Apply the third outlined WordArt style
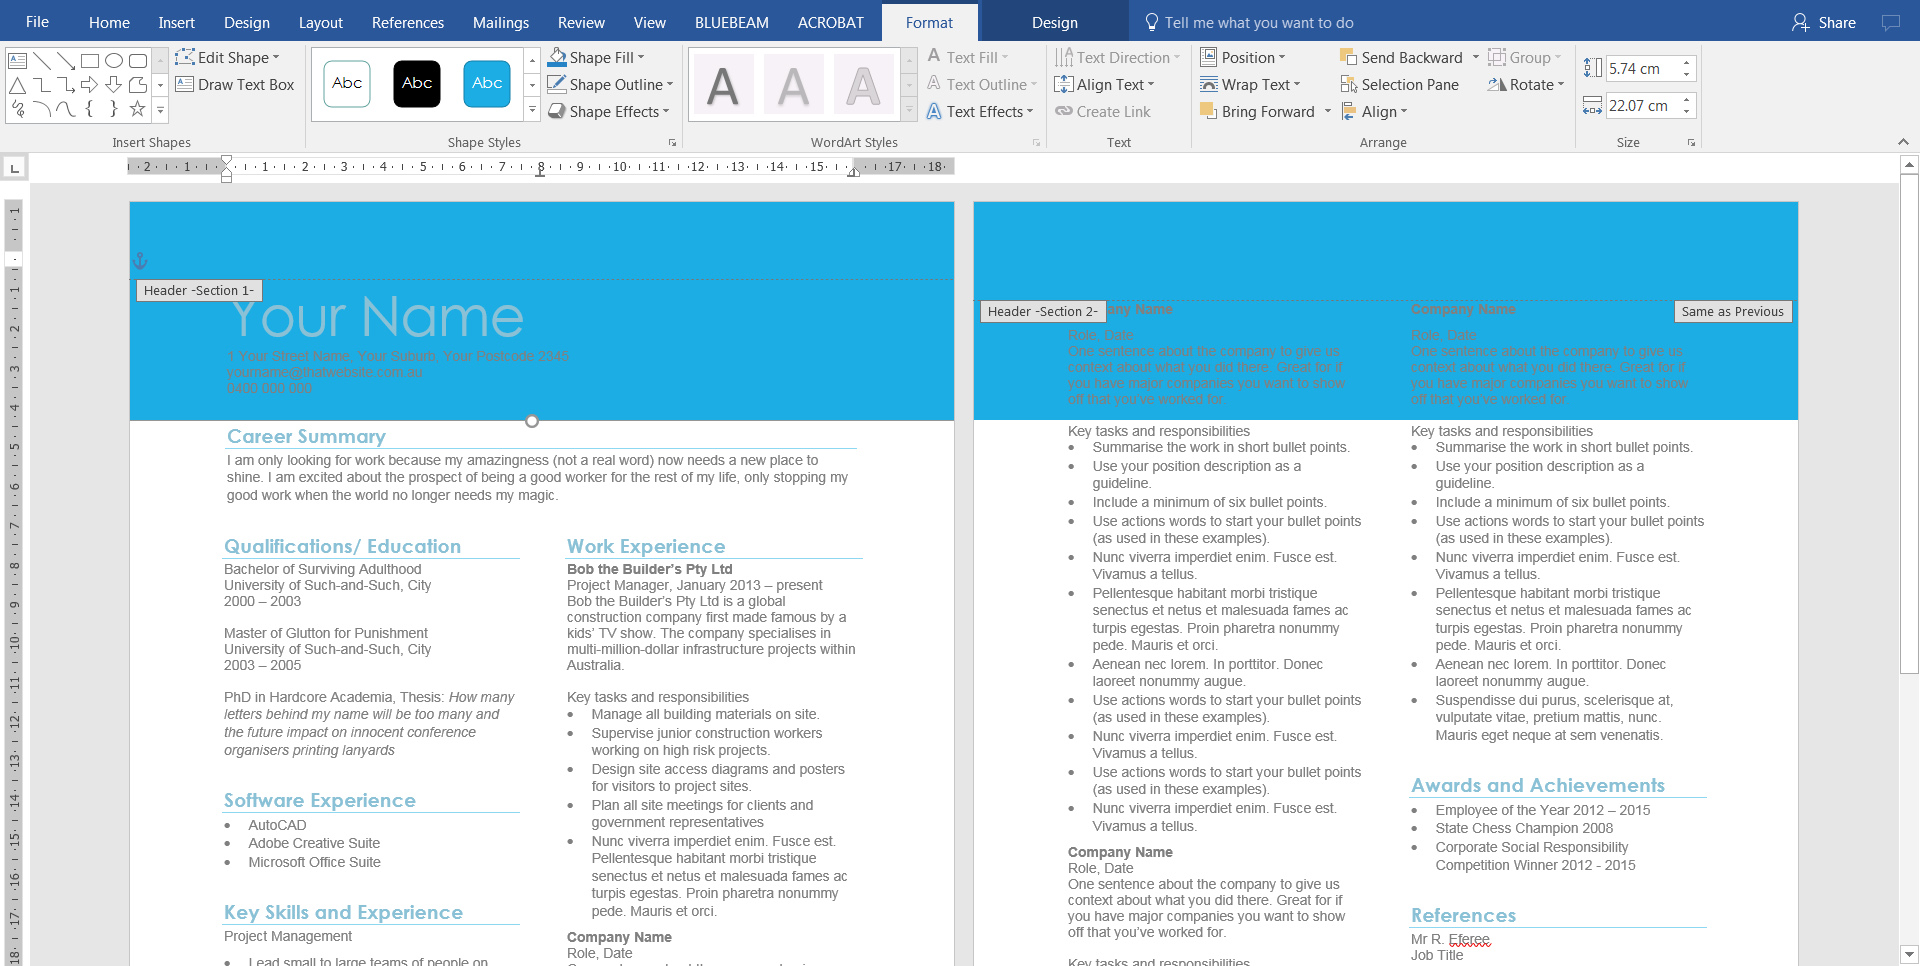 click(863, 86)
